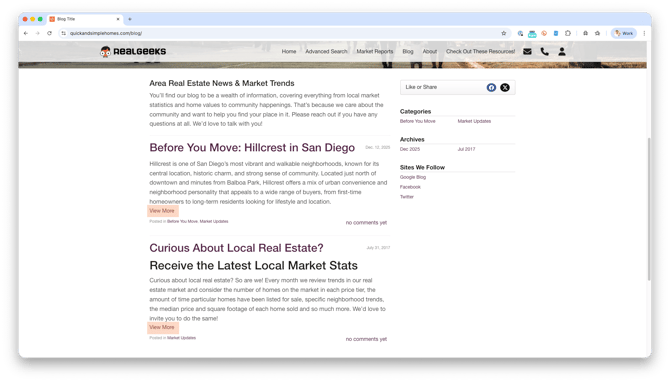Click the Archives sidebar heading
This screenshot has height=382, width=670.
412,140
